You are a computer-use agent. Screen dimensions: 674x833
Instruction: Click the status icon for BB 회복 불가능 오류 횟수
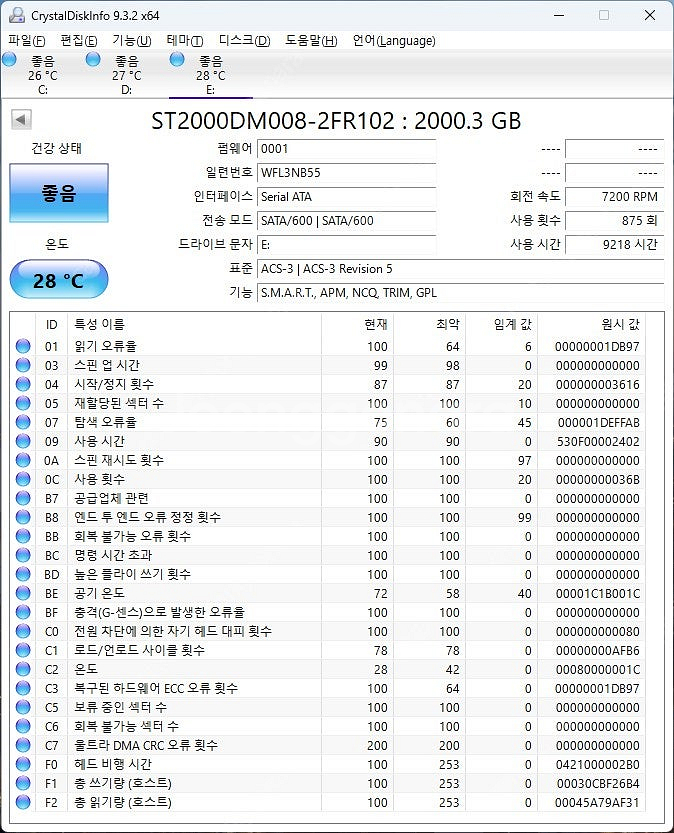click(23, 536)
